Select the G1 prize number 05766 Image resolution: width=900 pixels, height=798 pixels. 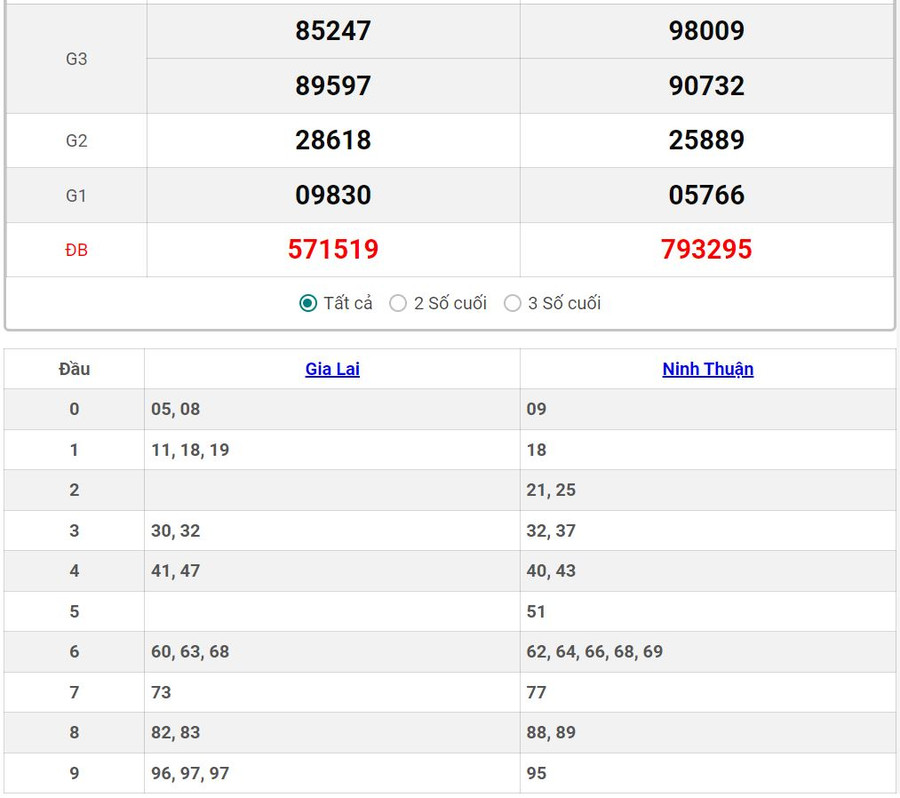coord(706,195)
